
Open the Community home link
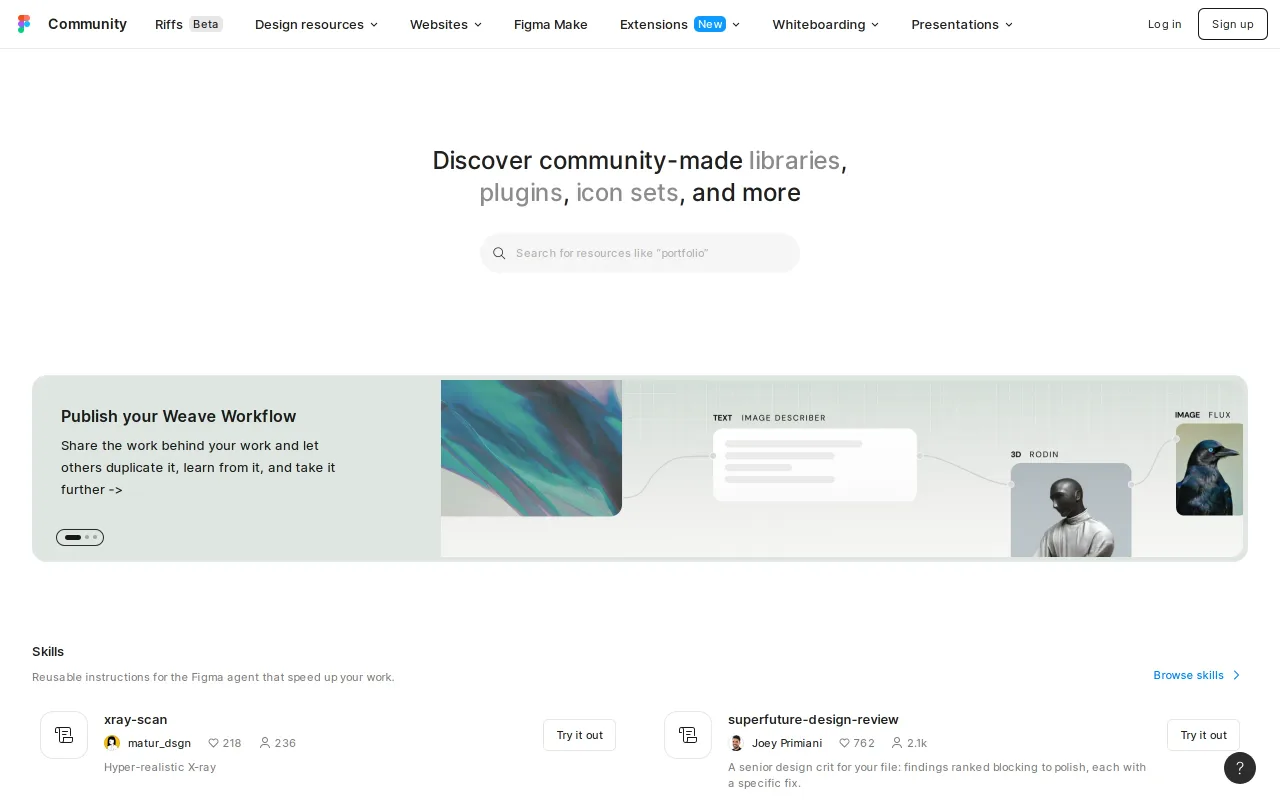pyautogui.click(x=87, y=24)
